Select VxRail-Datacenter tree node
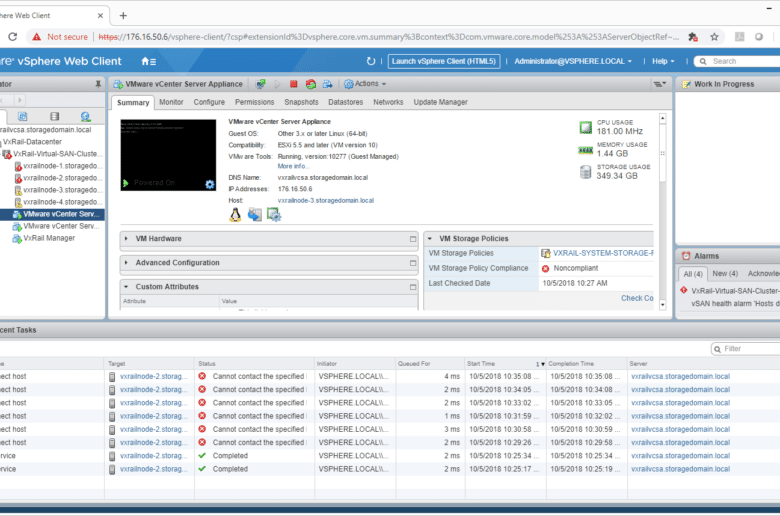The height and width of the screenshot is (516, 780). click(32, 142)
